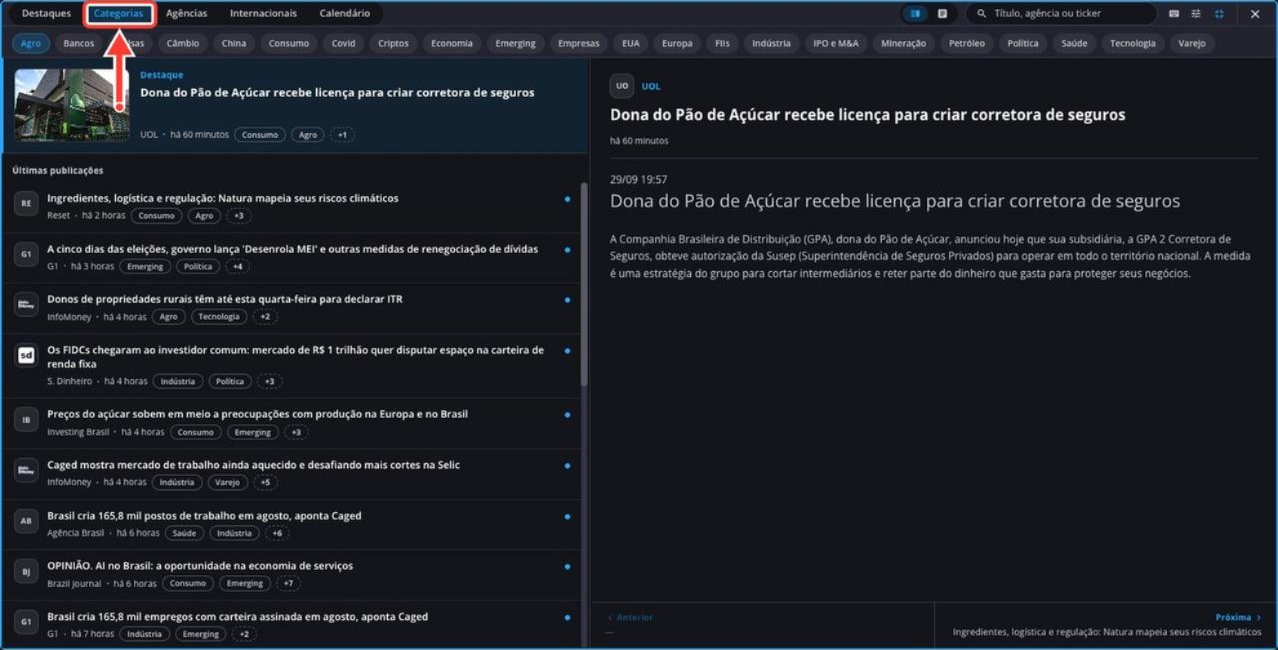Go to Próxima article

click(x=1238, y=617)
